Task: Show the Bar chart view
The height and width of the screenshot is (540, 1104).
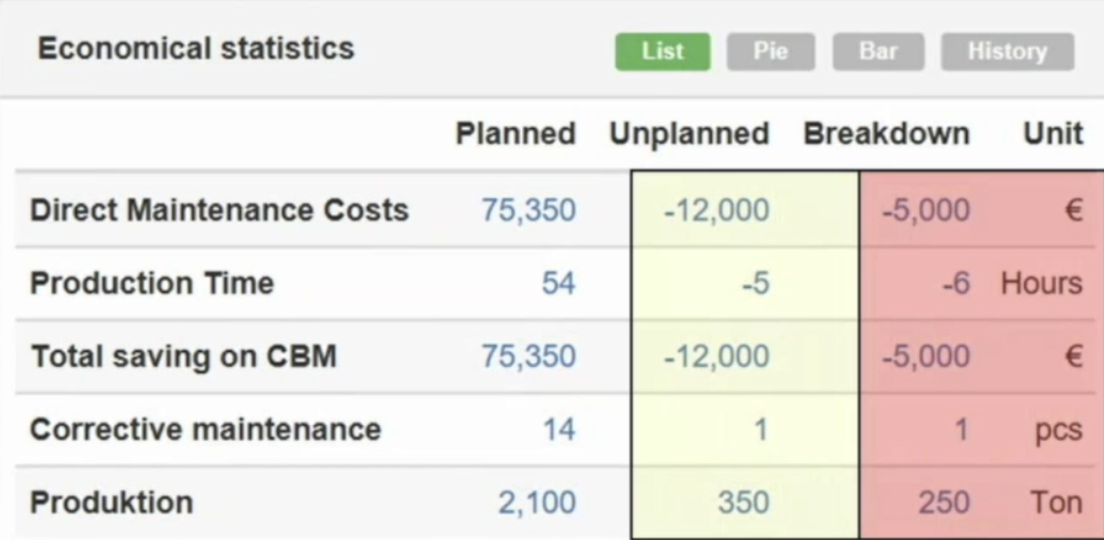Action: click(x=877, y=52)
